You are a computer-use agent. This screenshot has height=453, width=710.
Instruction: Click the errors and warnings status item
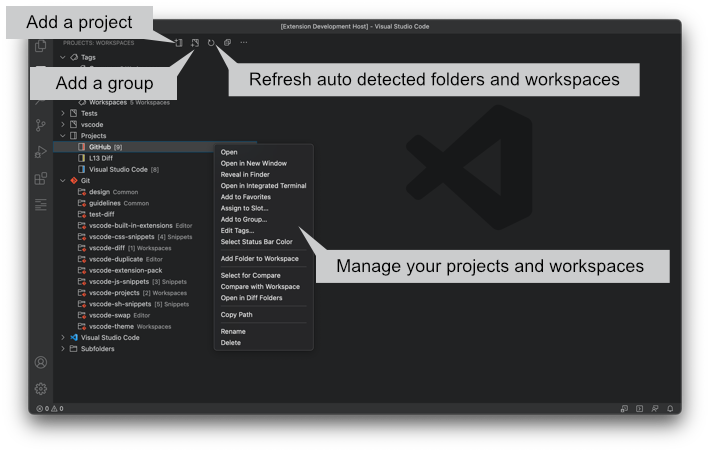coord(50,409)
